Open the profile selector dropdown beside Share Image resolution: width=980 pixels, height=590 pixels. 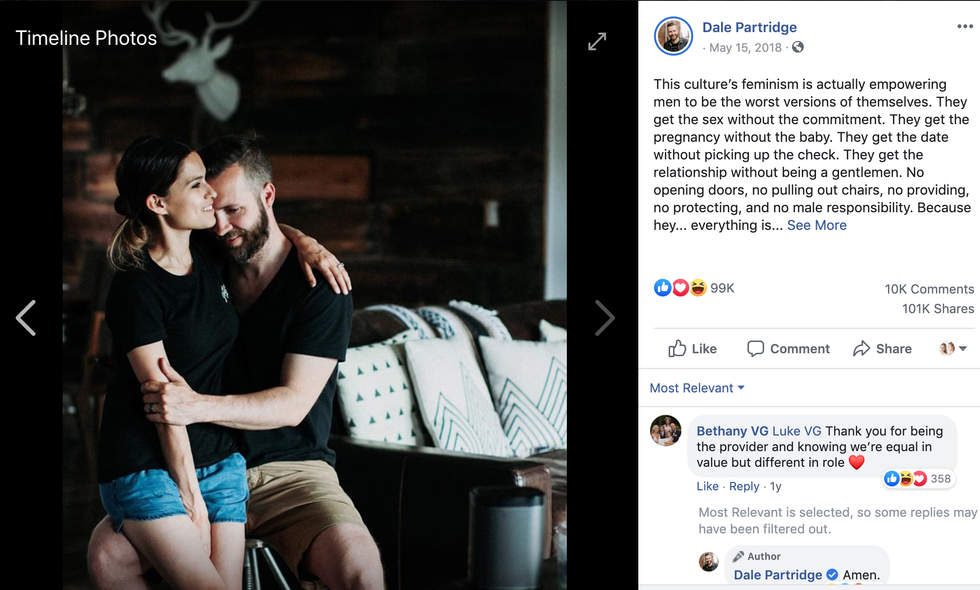point(953,348)
